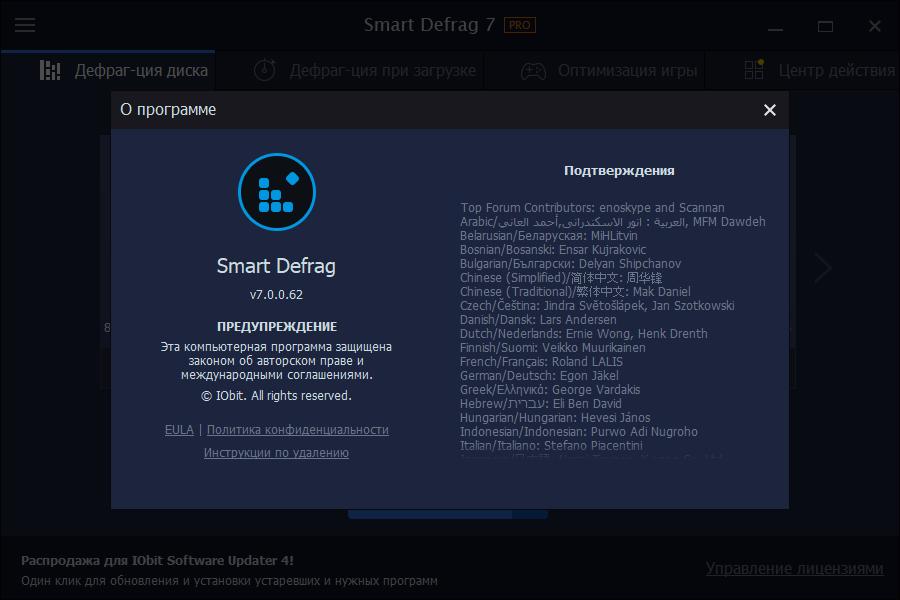Screen dimensions: 900x600
Task: Maximize the Smart Defrag window
Action: 825,26
